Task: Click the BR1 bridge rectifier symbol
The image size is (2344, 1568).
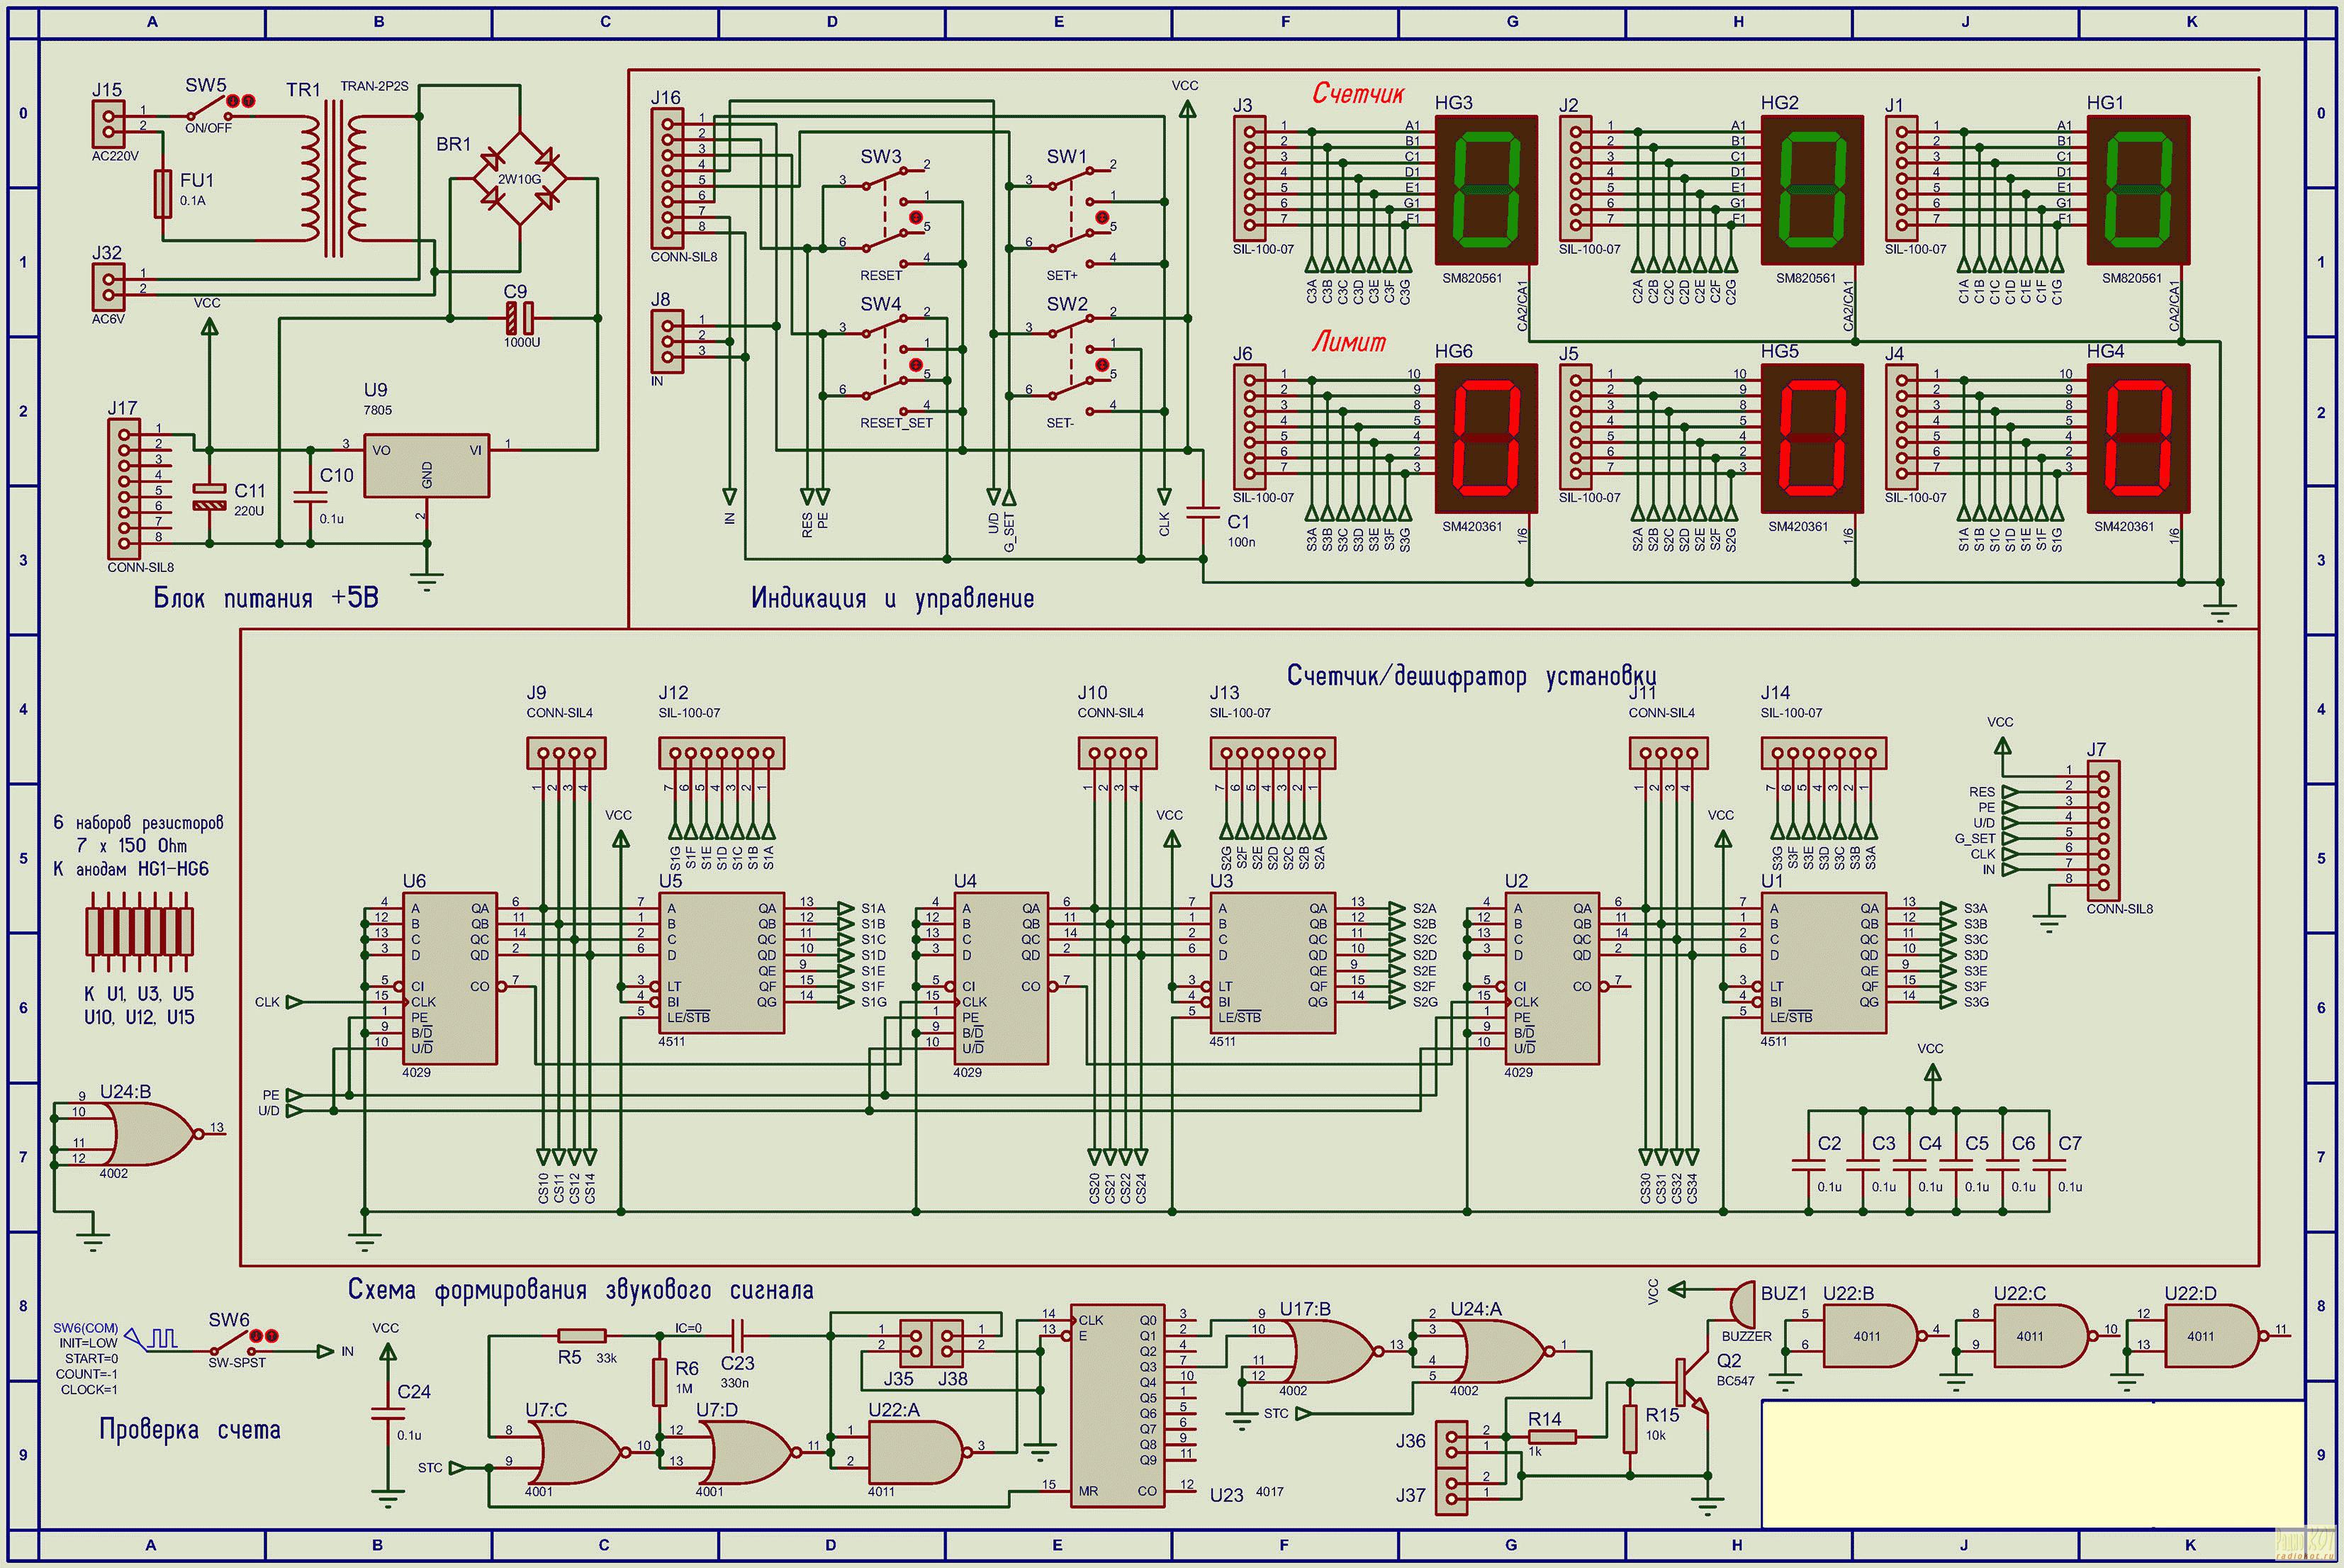Action: [x=520, y=180]
